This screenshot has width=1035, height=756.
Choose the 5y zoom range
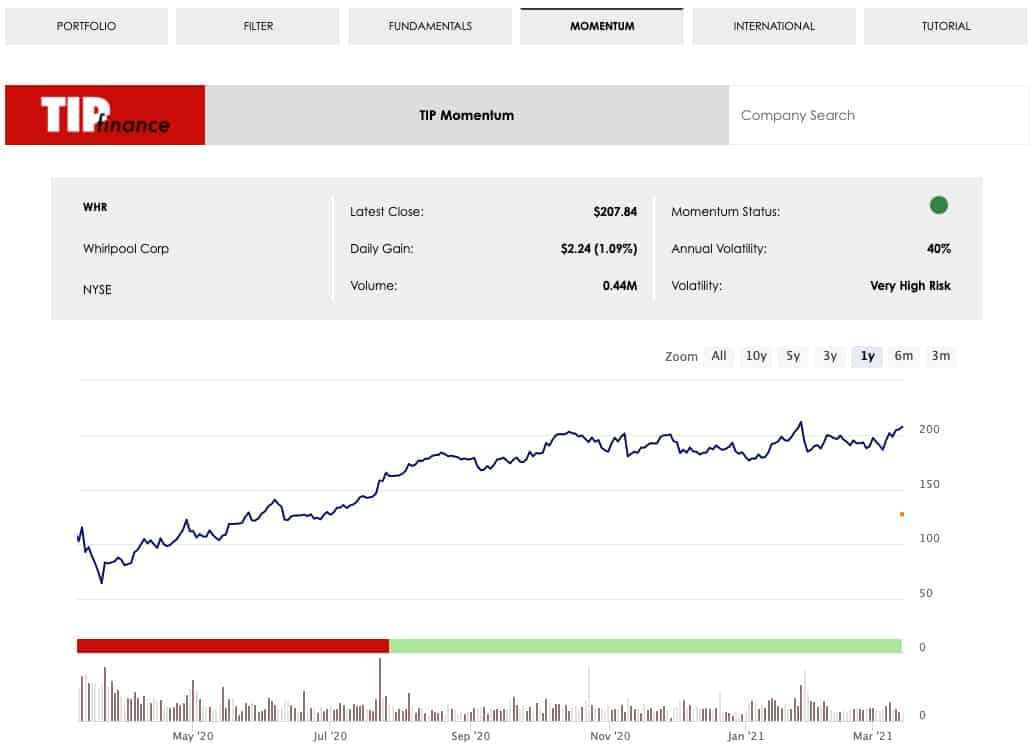tap(793, 356)
